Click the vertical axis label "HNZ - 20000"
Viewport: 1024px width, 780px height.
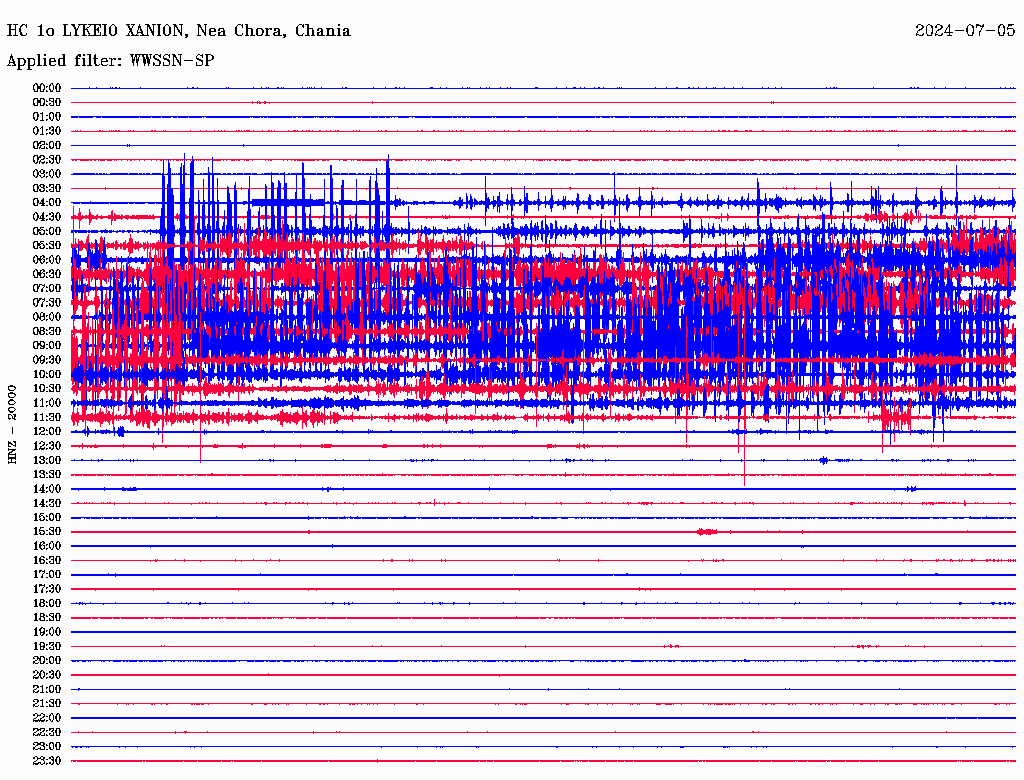(13, 424)
